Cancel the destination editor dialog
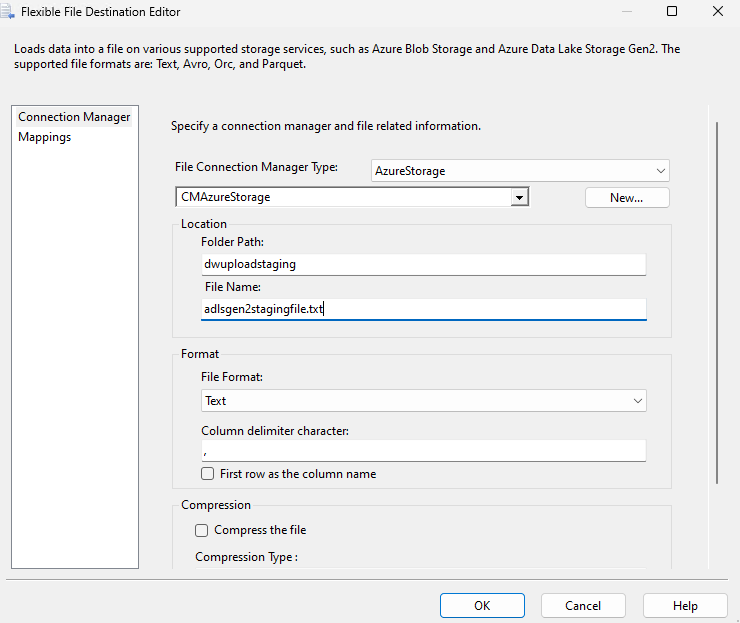The image size is (740, 623). pos(583,606)
